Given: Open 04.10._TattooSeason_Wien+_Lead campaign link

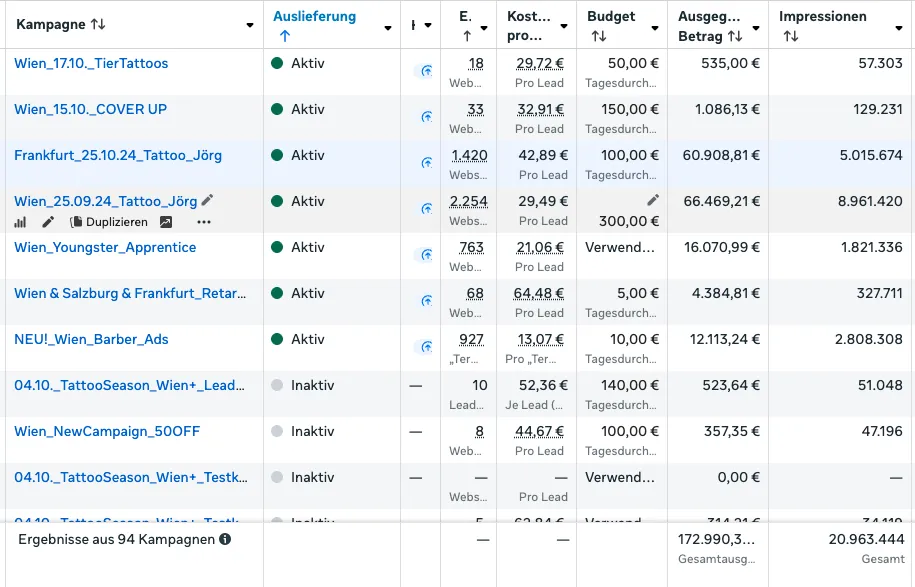Looking at the screenshot, I should (x=129, y=385).
